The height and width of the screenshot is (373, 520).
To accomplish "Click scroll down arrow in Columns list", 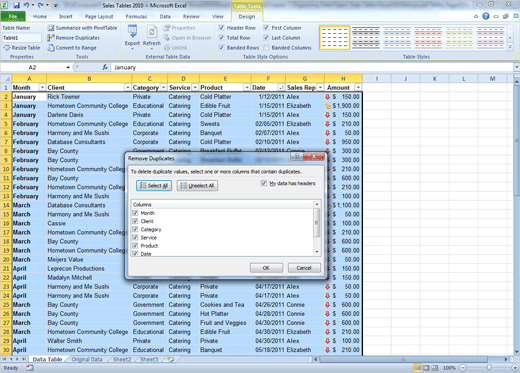I will tap(317, 252).
